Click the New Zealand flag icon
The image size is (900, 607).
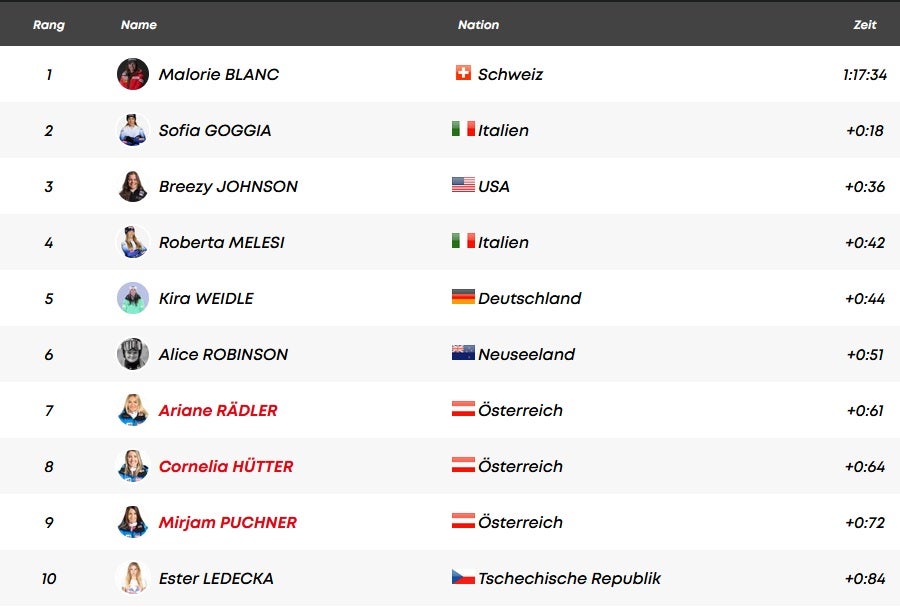[463, 353]
